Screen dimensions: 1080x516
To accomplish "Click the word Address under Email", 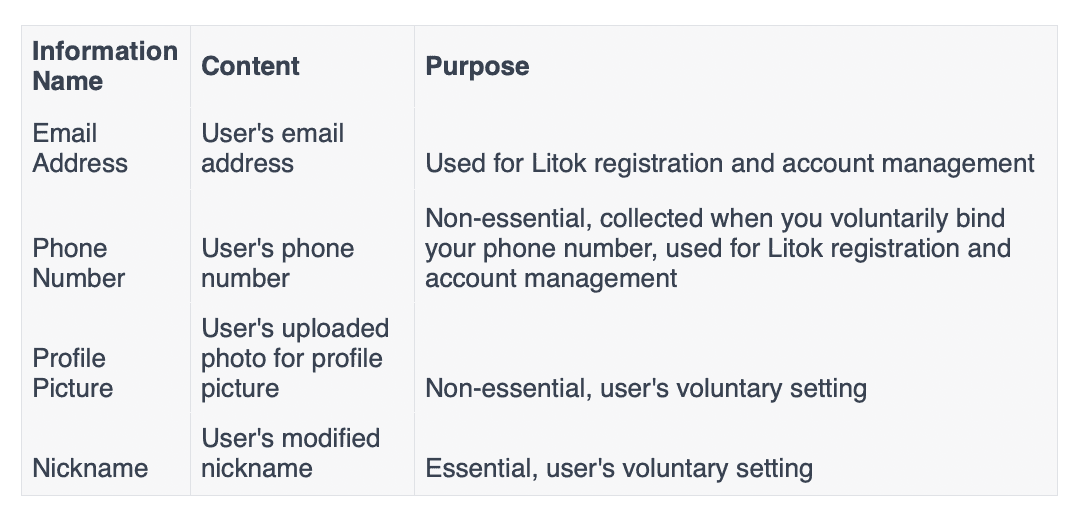I will [x=80, y=163].
